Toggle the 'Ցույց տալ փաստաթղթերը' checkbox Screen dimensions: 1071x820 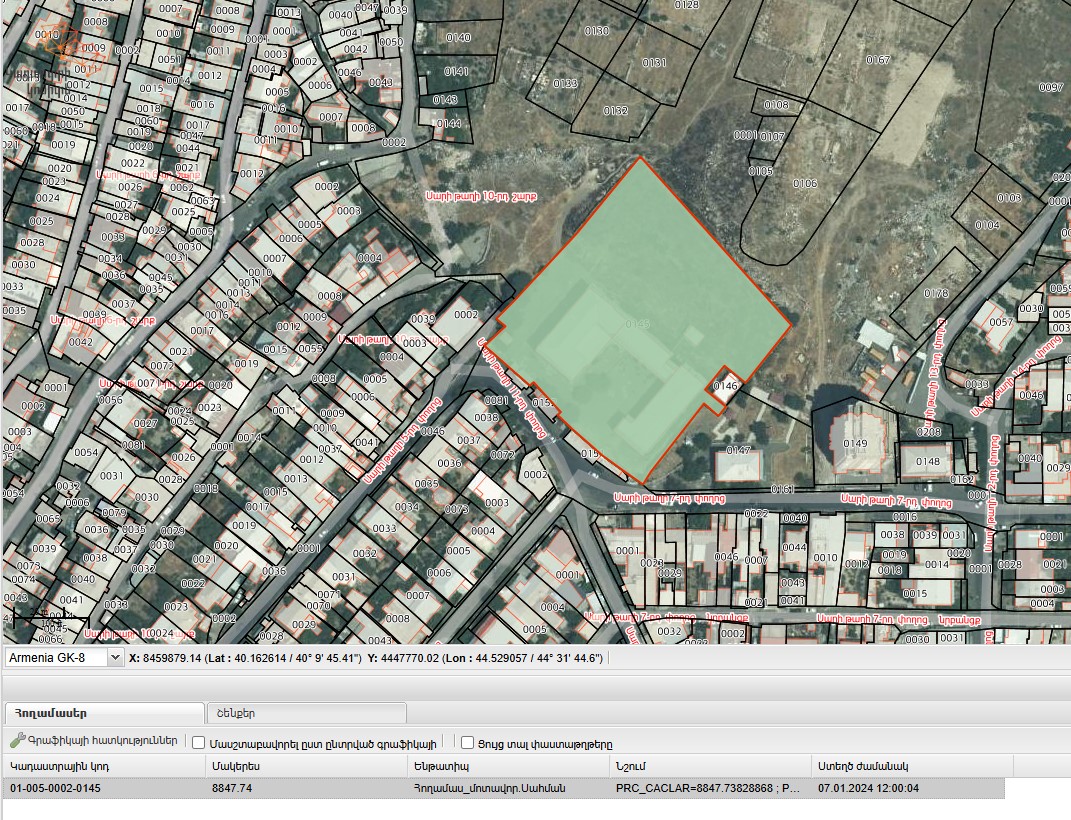[x=467, y=743]
